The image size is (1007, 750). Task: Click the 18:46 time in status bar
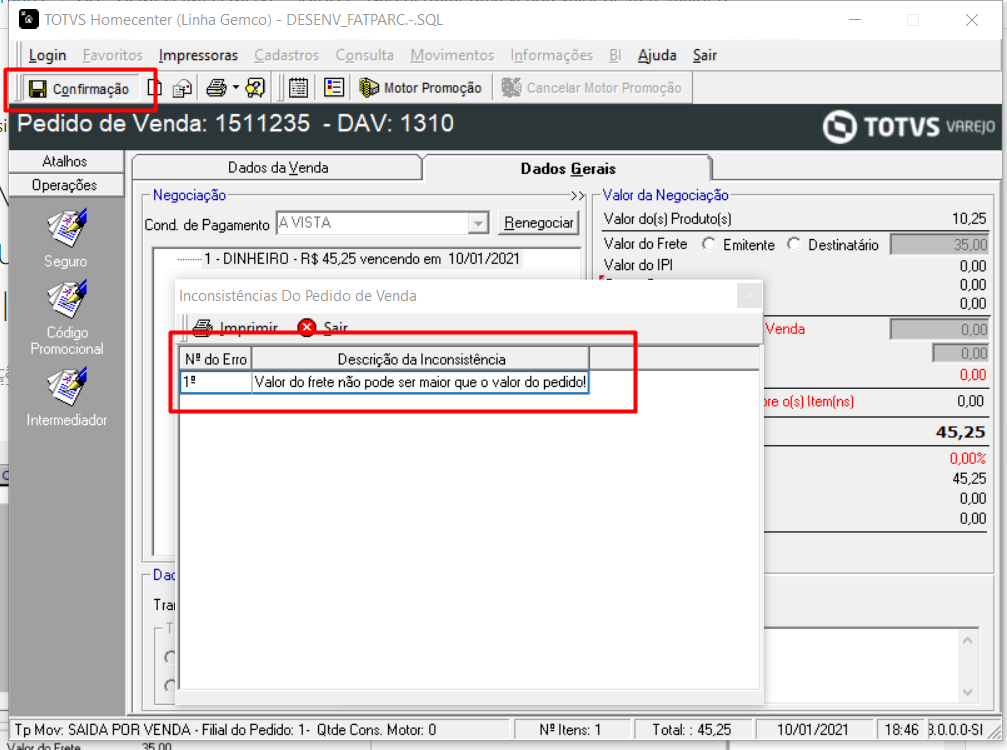point(901,729)
